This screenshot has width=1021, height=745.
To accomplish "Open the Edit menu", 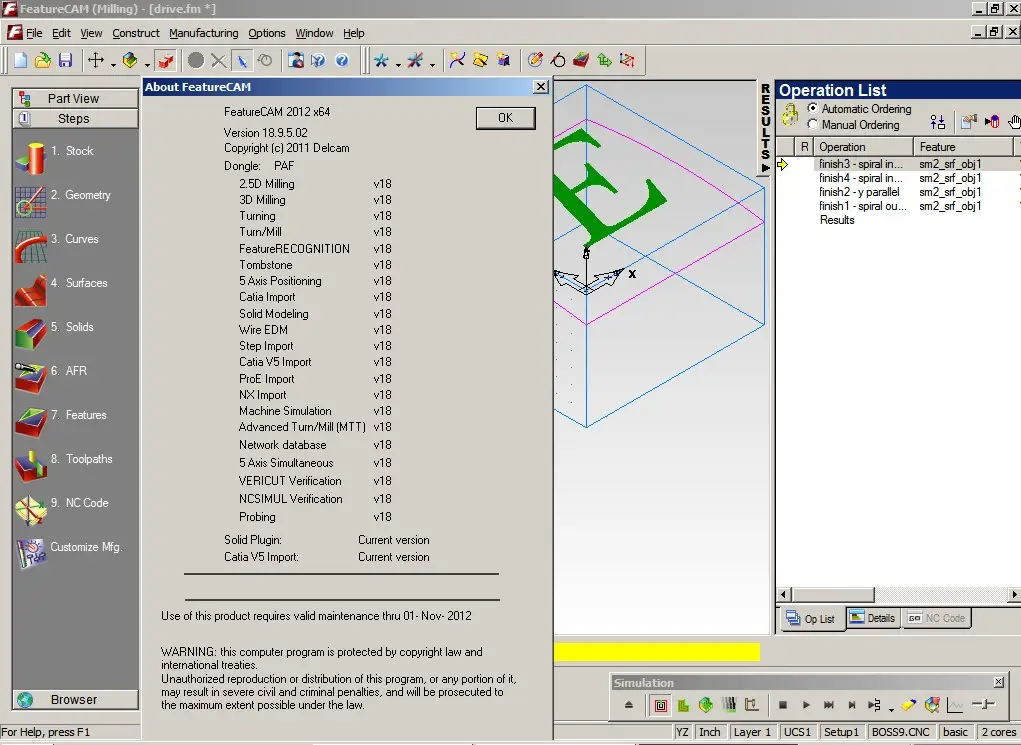I will coord(61,33).
